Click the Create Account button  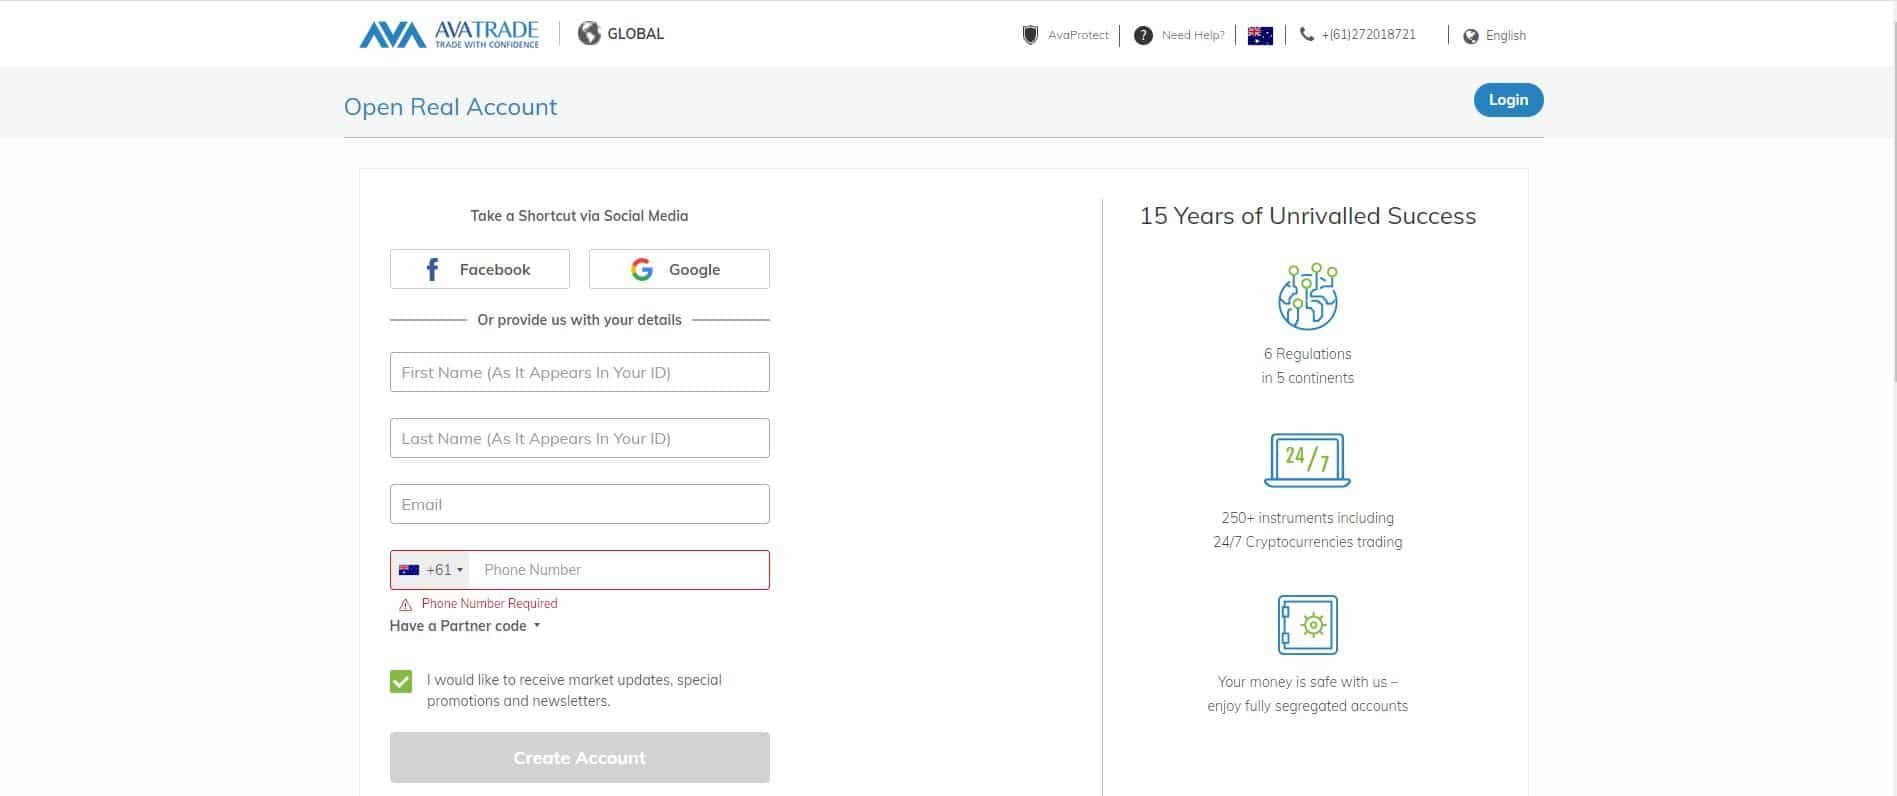coord(580,757)
